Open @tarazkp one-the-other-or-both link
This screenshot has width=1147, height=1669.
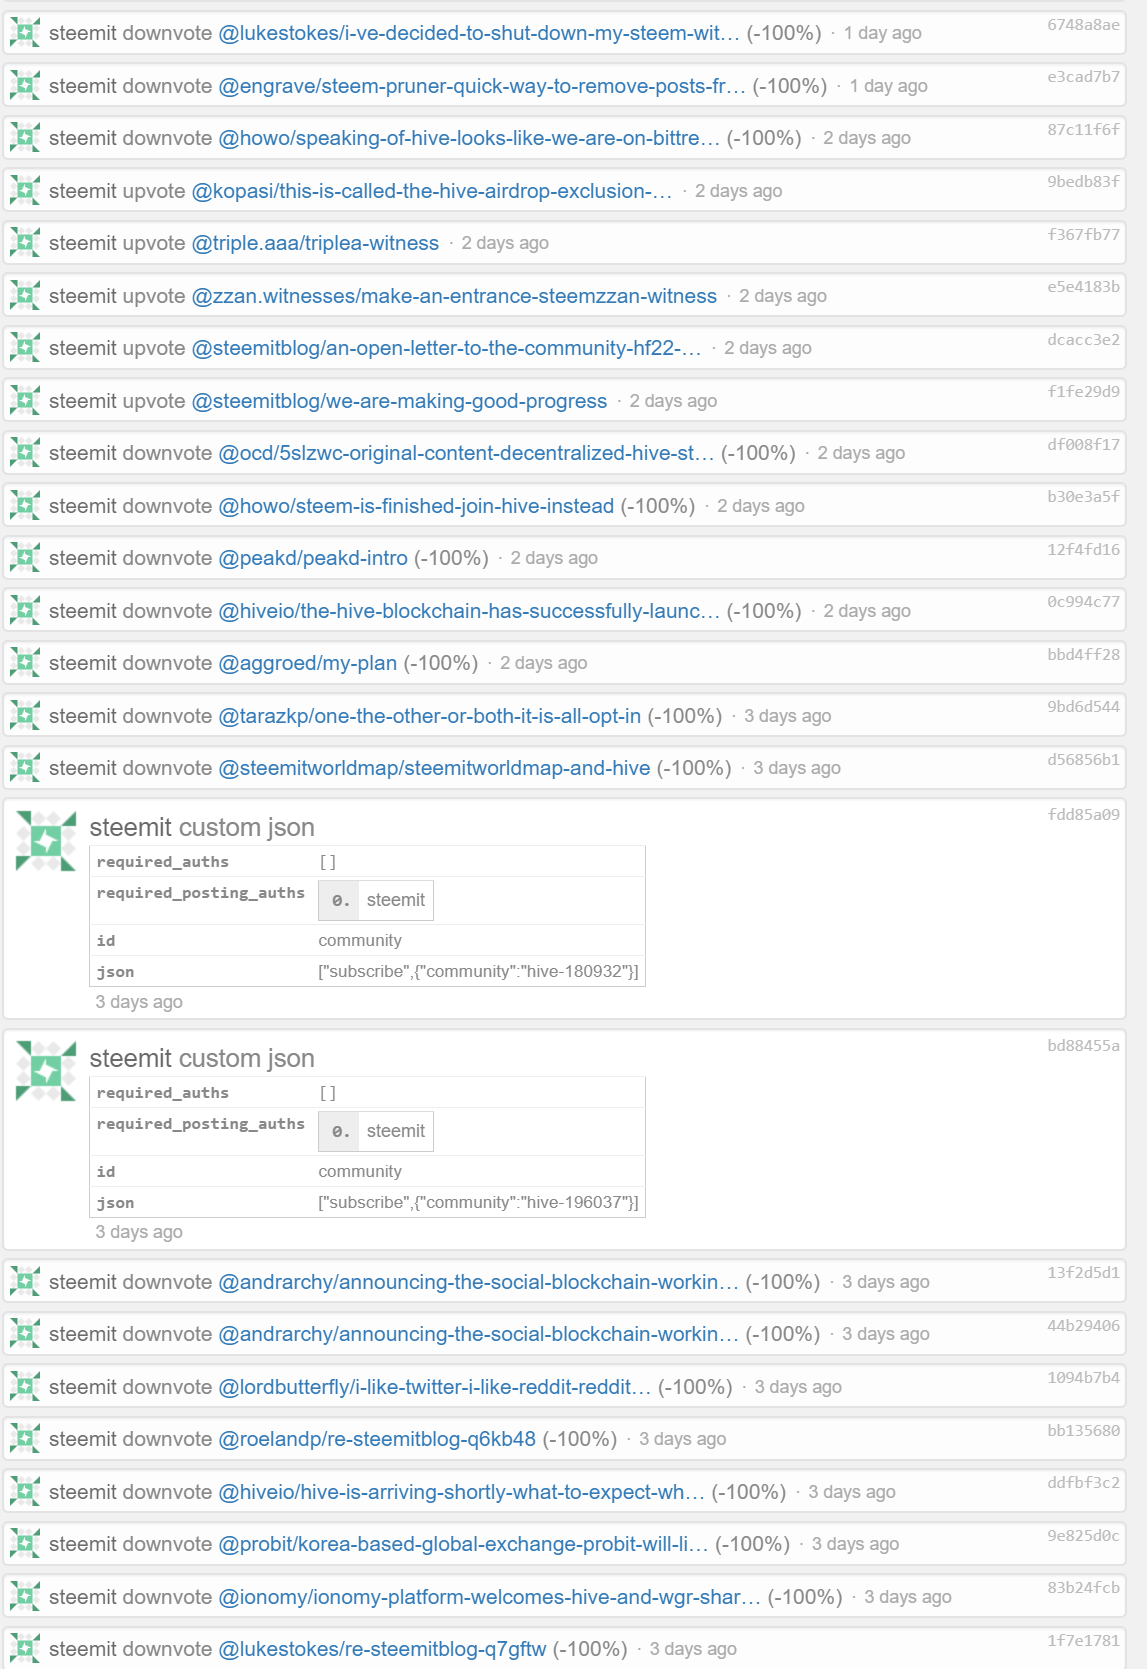tap(430, 716)
